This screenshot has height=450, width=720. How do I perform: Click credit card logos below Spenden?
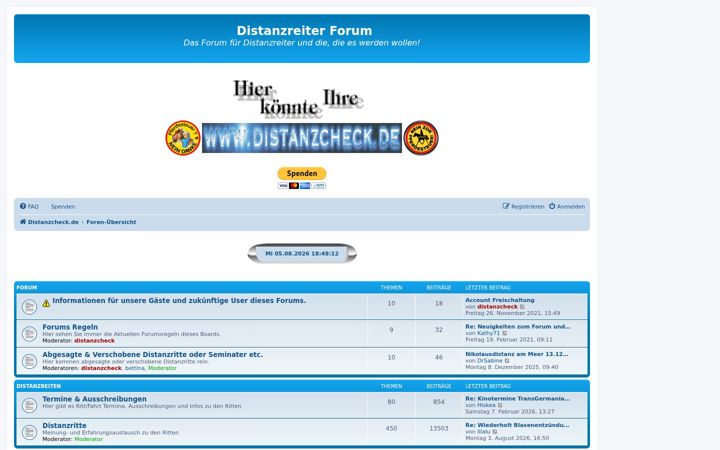point(302,186)
